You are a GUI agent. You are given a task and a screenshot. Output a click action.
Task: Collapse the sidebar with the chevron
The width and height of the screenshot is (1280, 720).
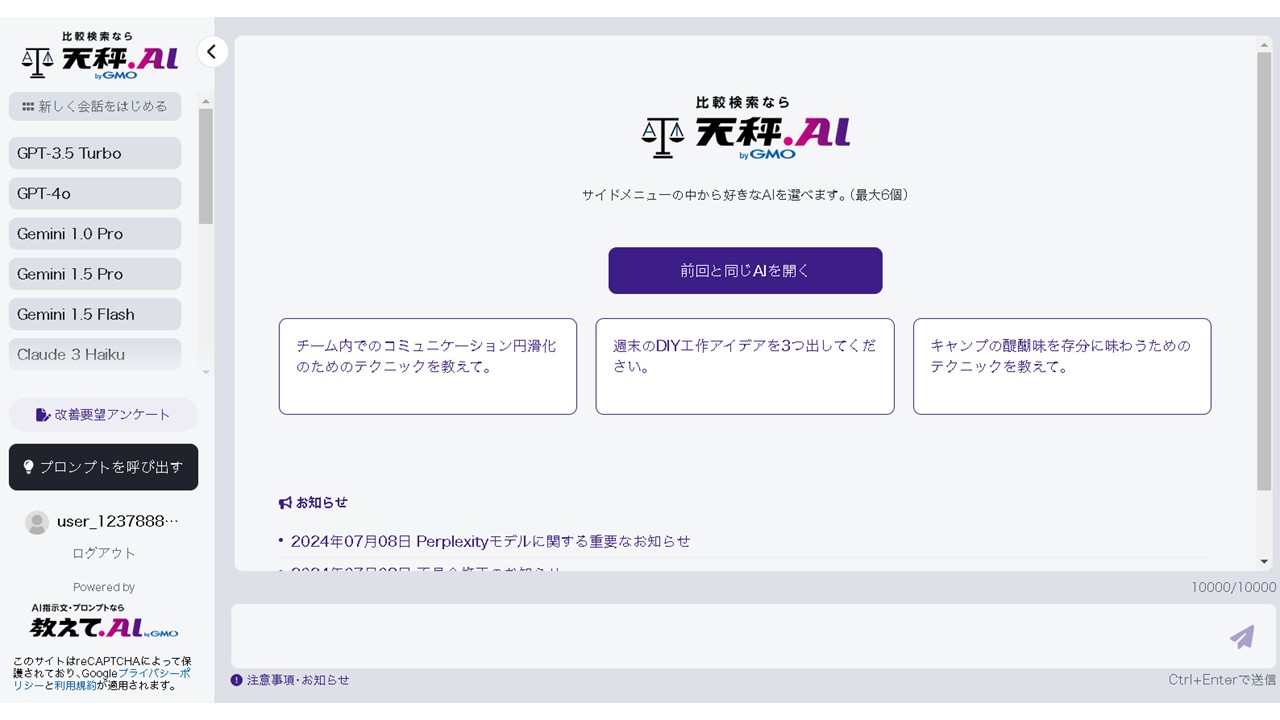[211, 51]
